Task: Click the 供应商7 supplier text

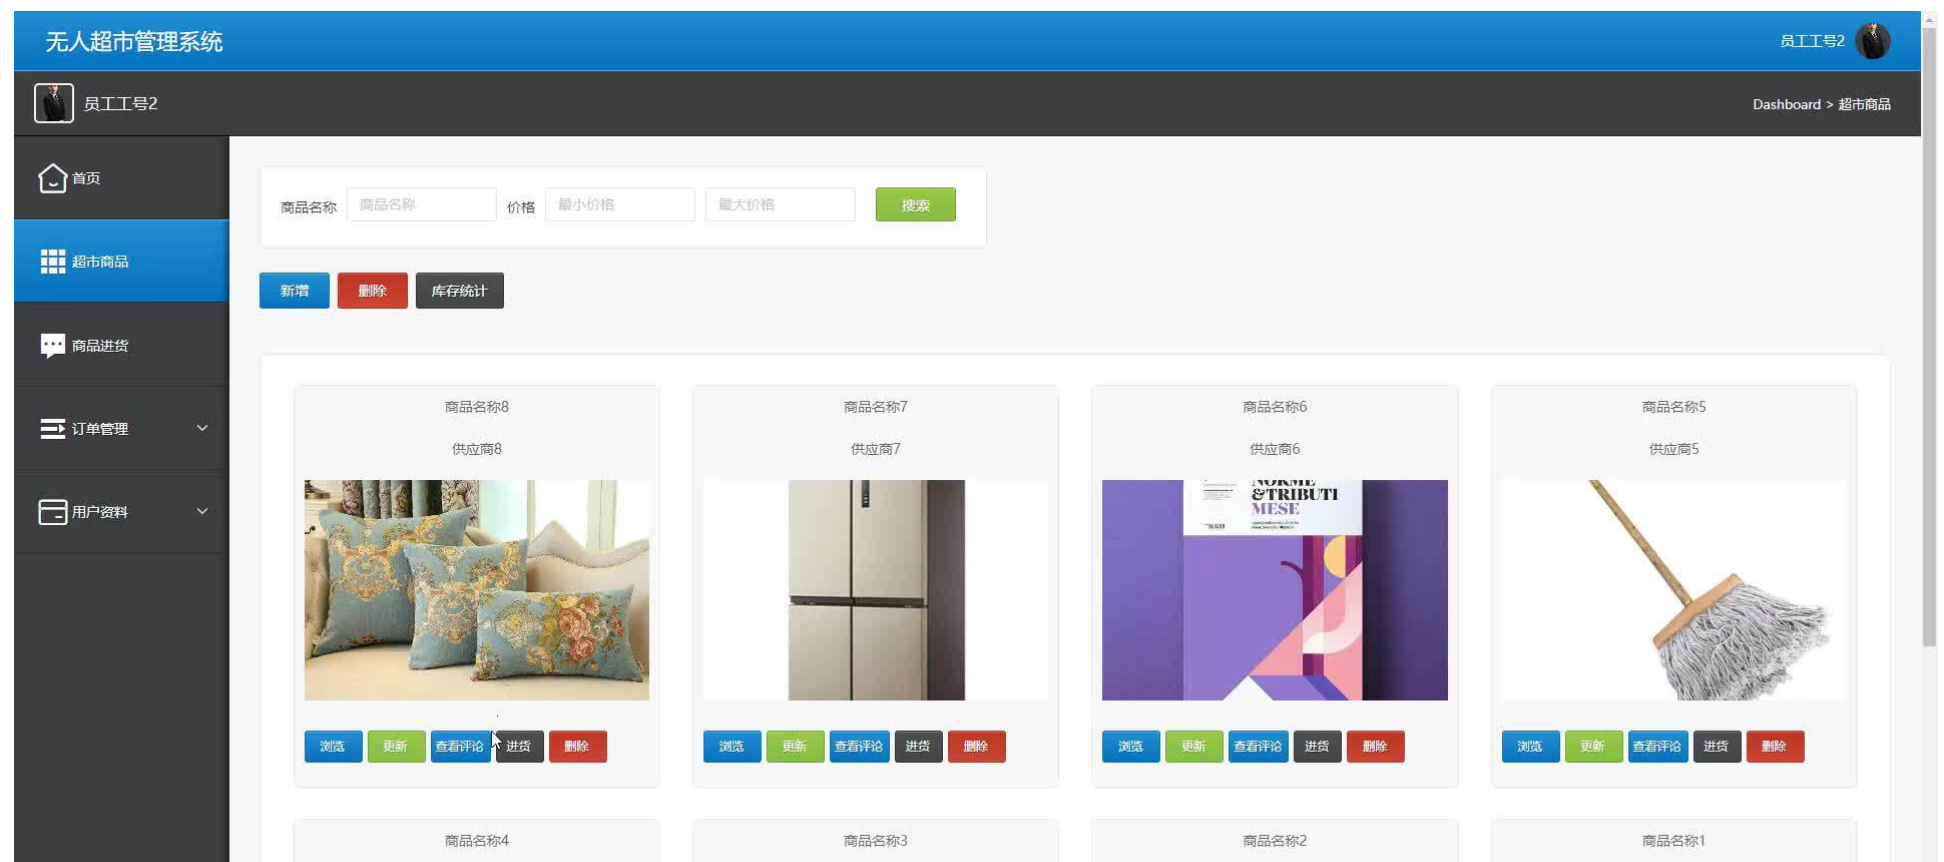Action: [x=876, y=449]
